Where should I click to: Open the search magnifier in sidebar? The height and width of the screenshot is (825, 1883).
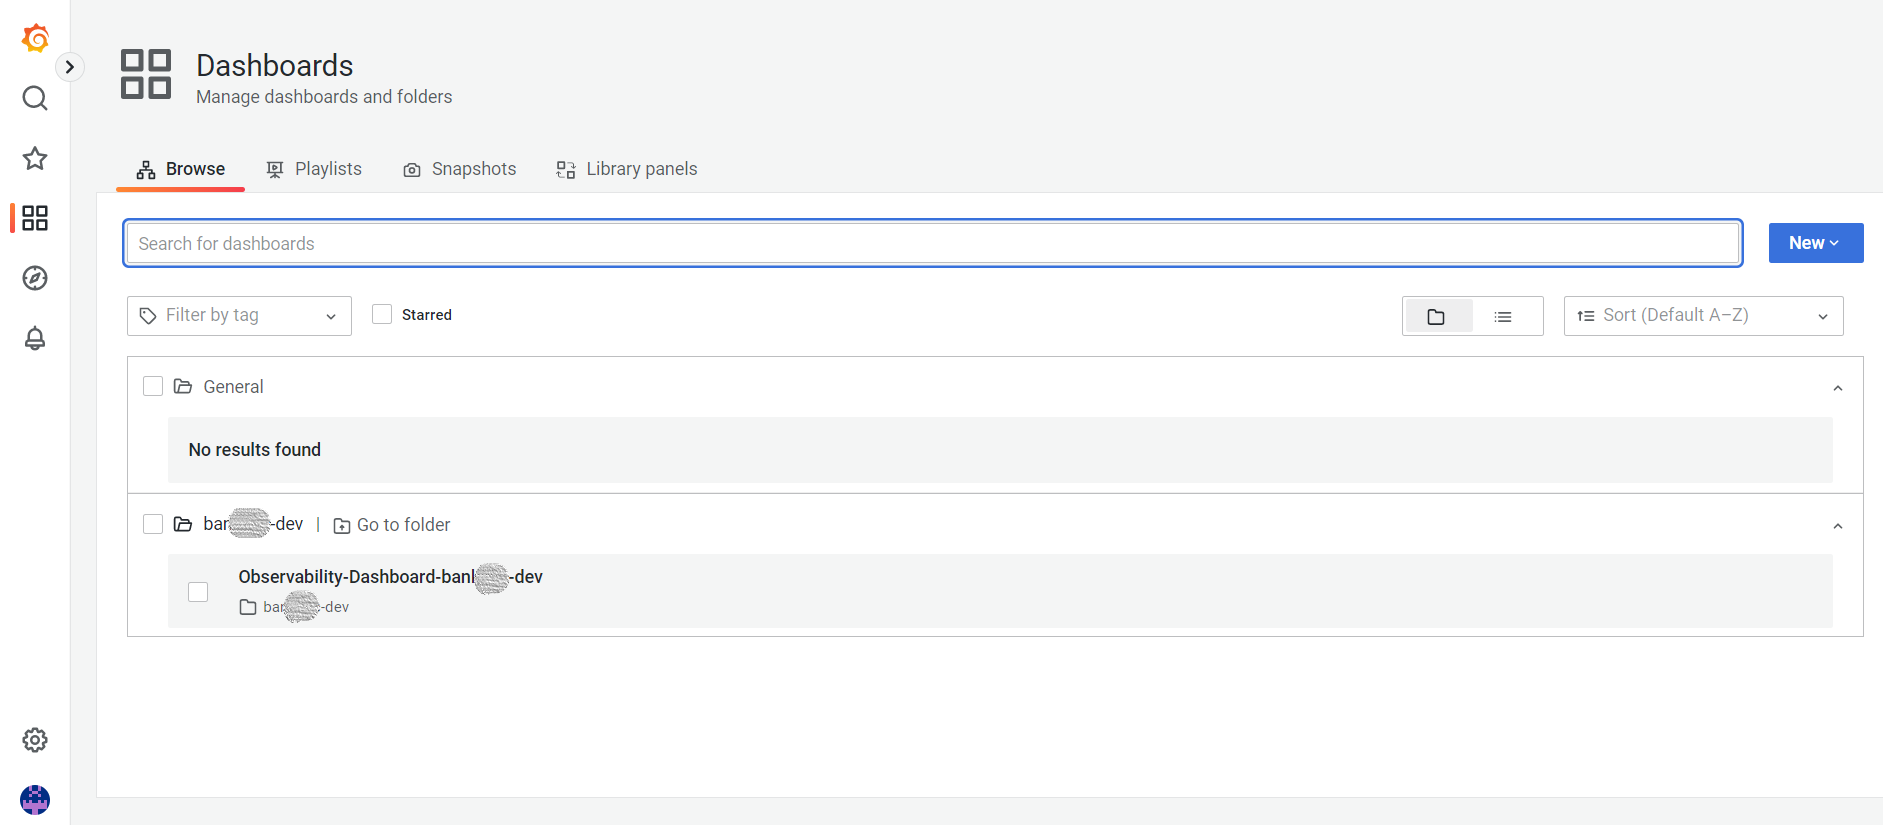[x=35, y=98]
